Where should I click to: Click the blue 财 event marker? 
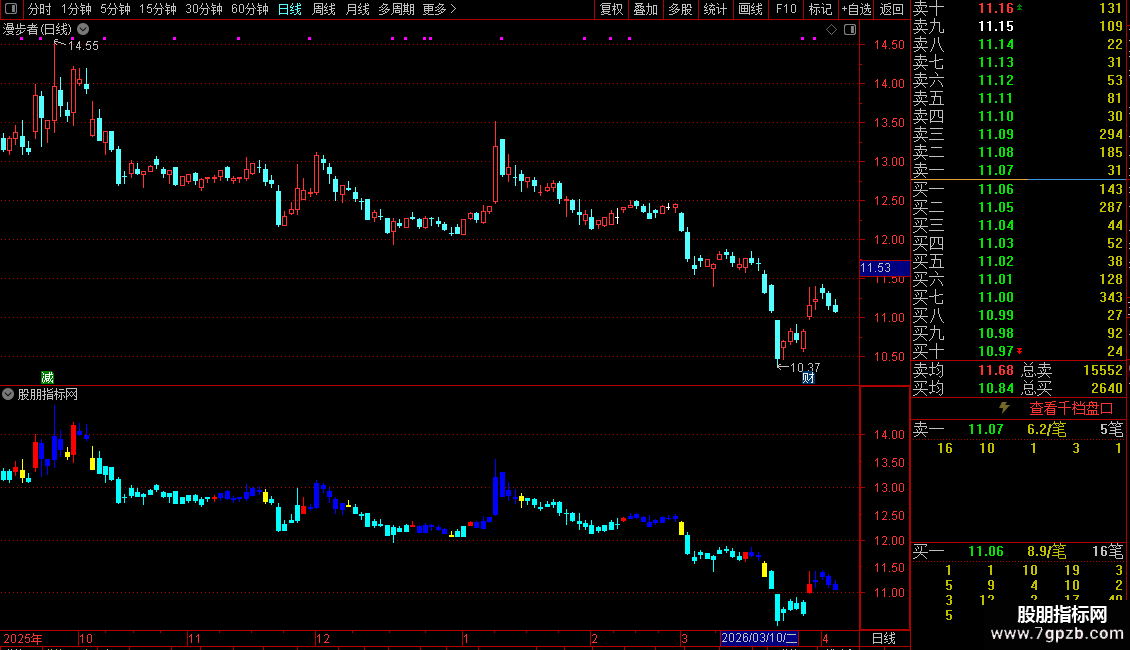(809, 378)
